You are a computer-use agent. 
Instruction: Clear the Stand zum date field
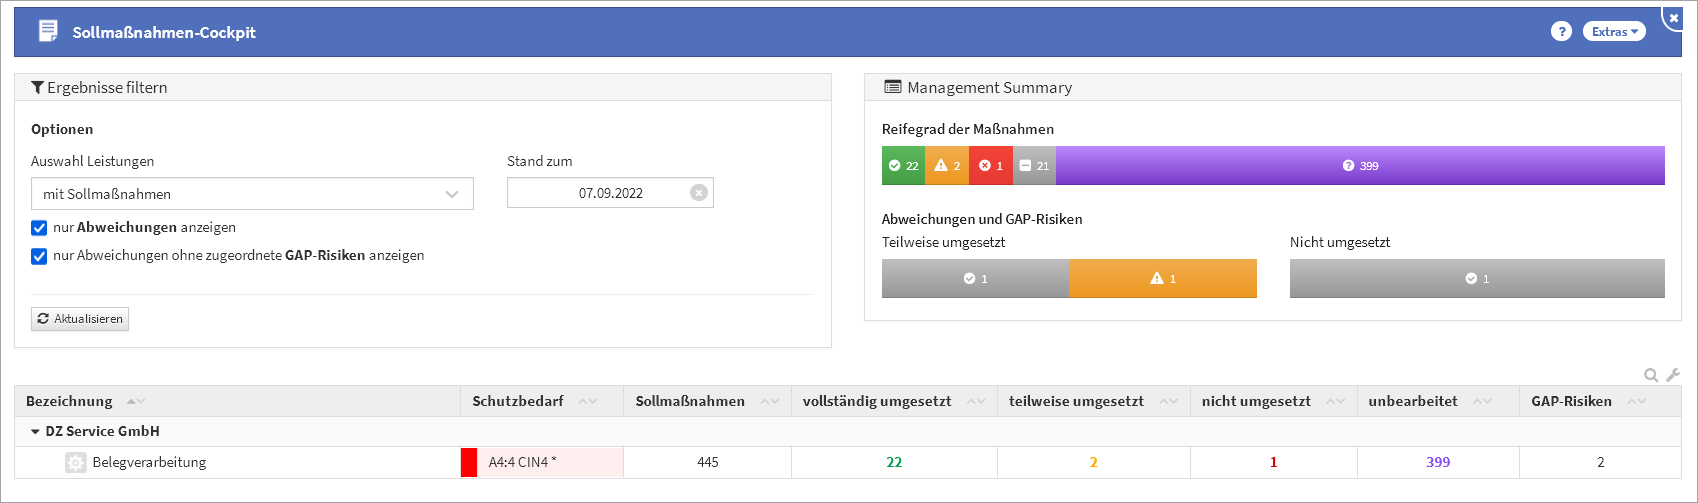tap(699, 193)
